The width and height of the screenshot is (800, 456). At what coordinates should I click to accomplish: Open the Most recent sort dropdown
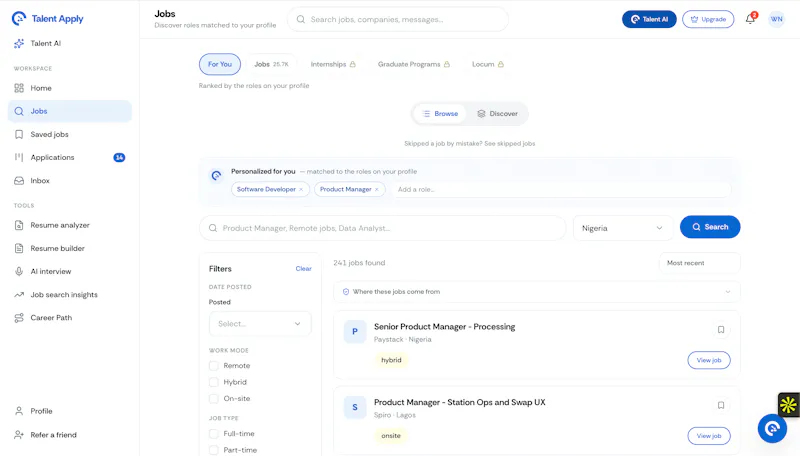point(699,263)
